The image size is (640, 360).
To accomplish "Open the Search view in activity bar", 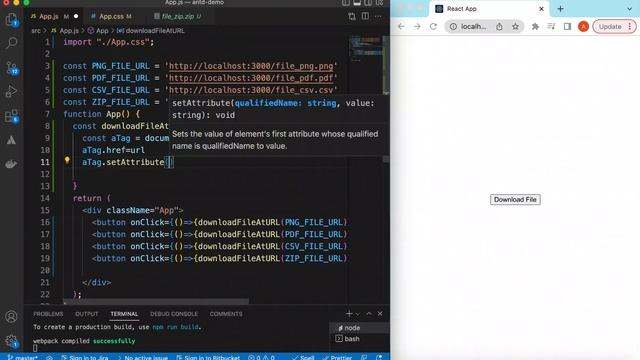I will pos(11,43).
